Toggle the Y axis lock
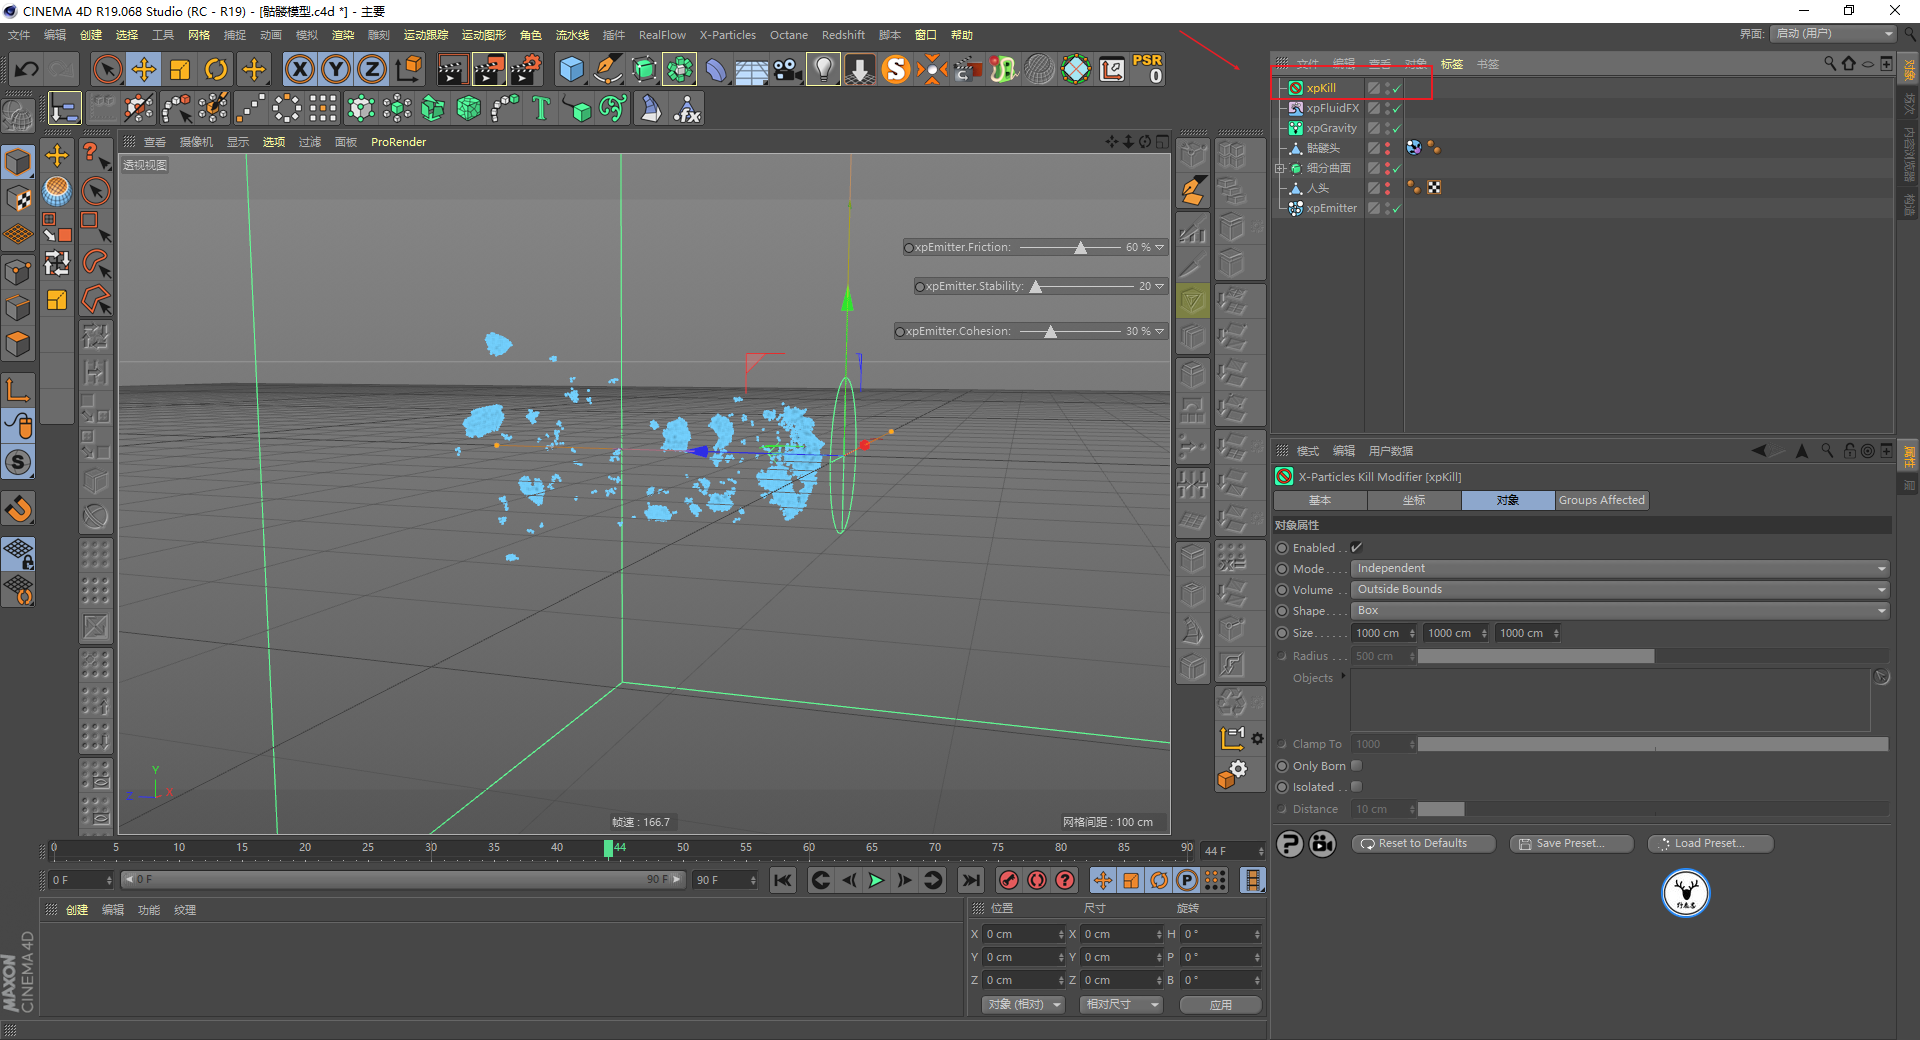The width and height of the screenshot is (1920, 1040). [x=336, y=69]
